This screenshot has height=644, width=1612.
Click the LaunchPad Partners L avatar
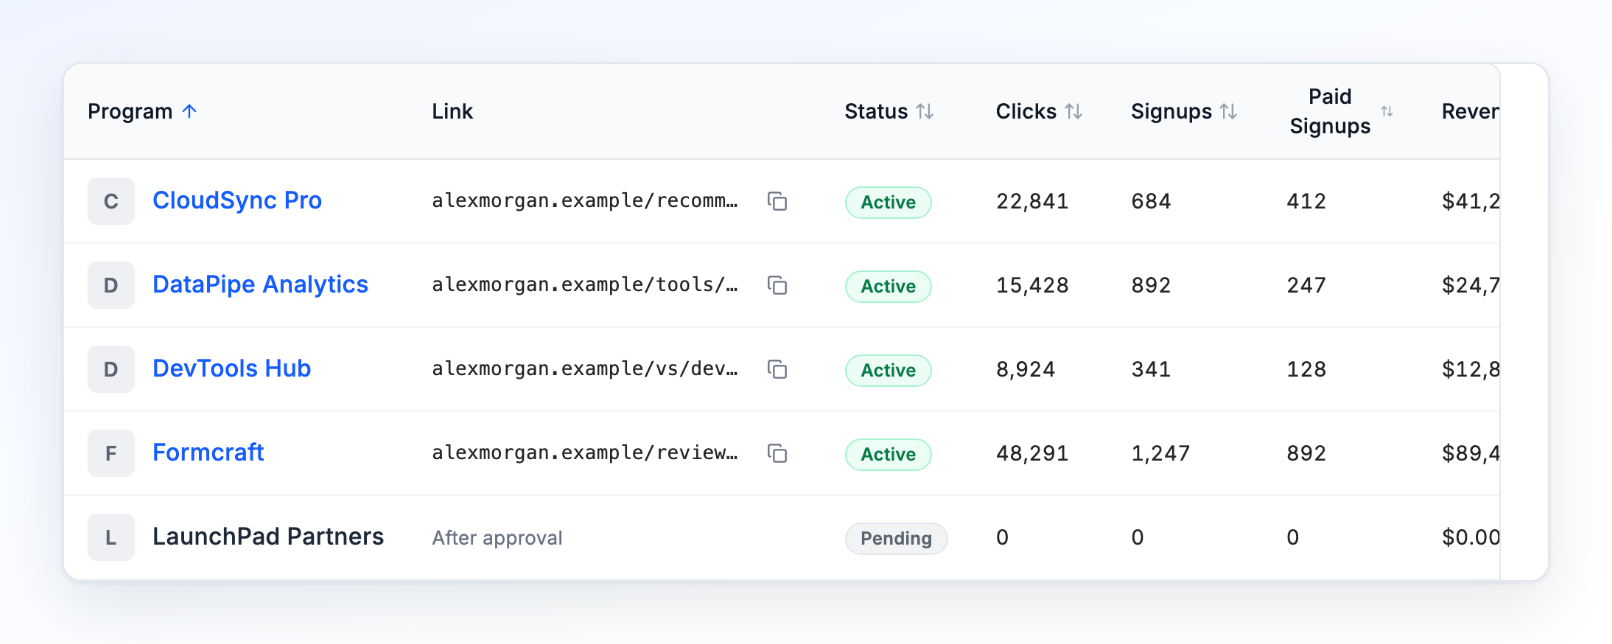pos(111,537)
